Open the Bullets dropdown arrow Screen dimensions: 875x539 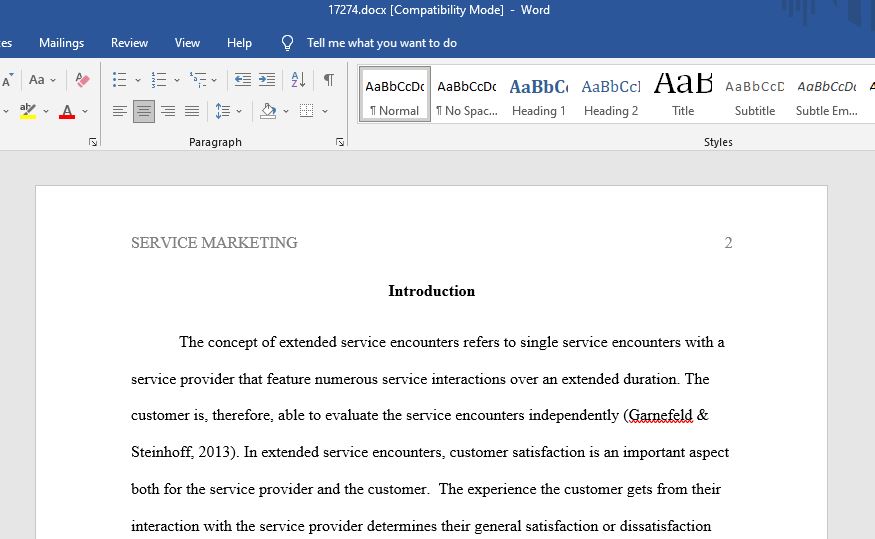pos(137,80)
